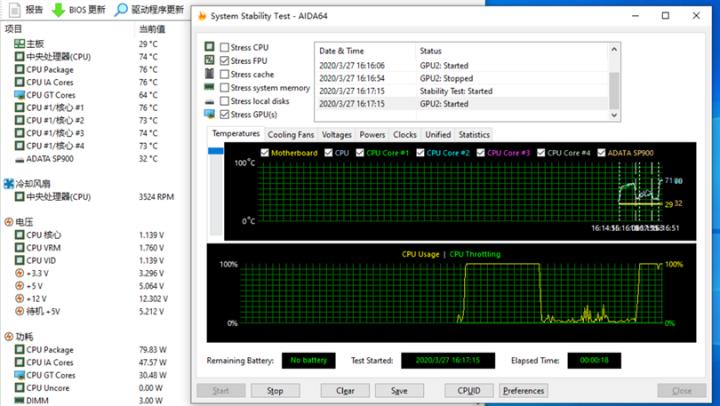Click the Stress local disks icon
Viewport: 720px width, 406px height.
209,102
